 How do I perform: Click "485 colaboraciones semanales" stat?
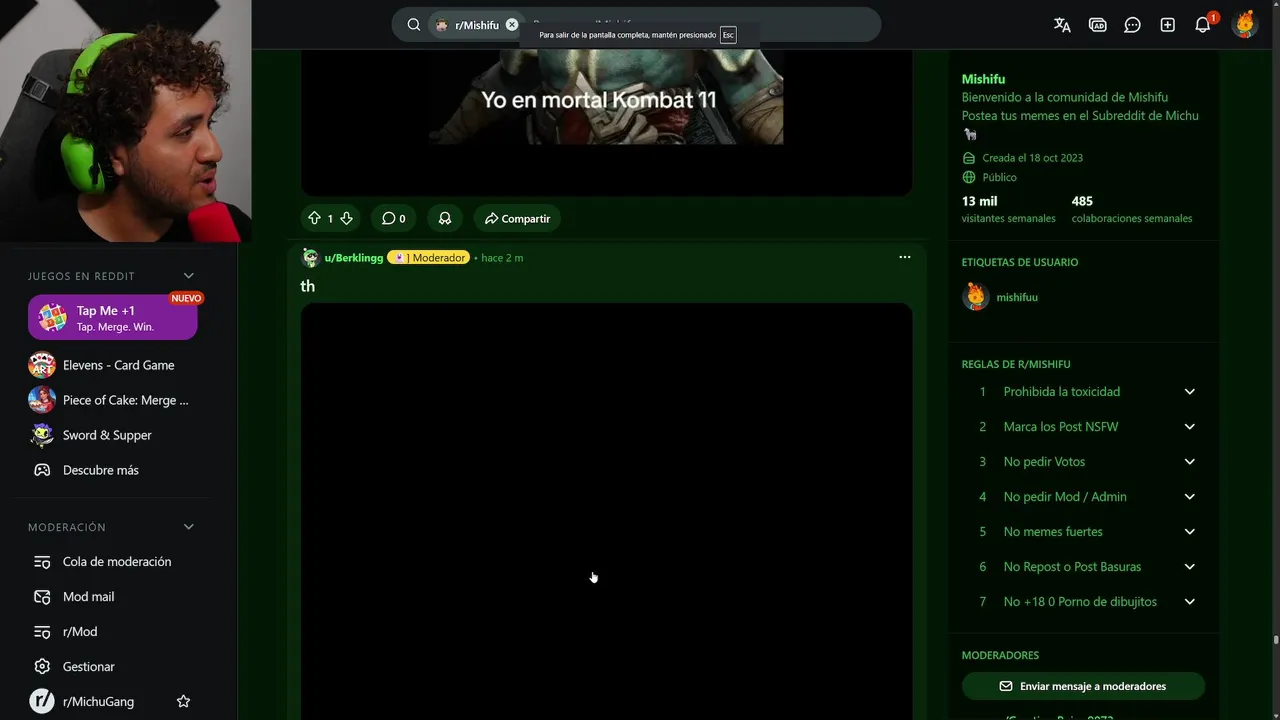pyautogui.click(x=1131, y=209)
